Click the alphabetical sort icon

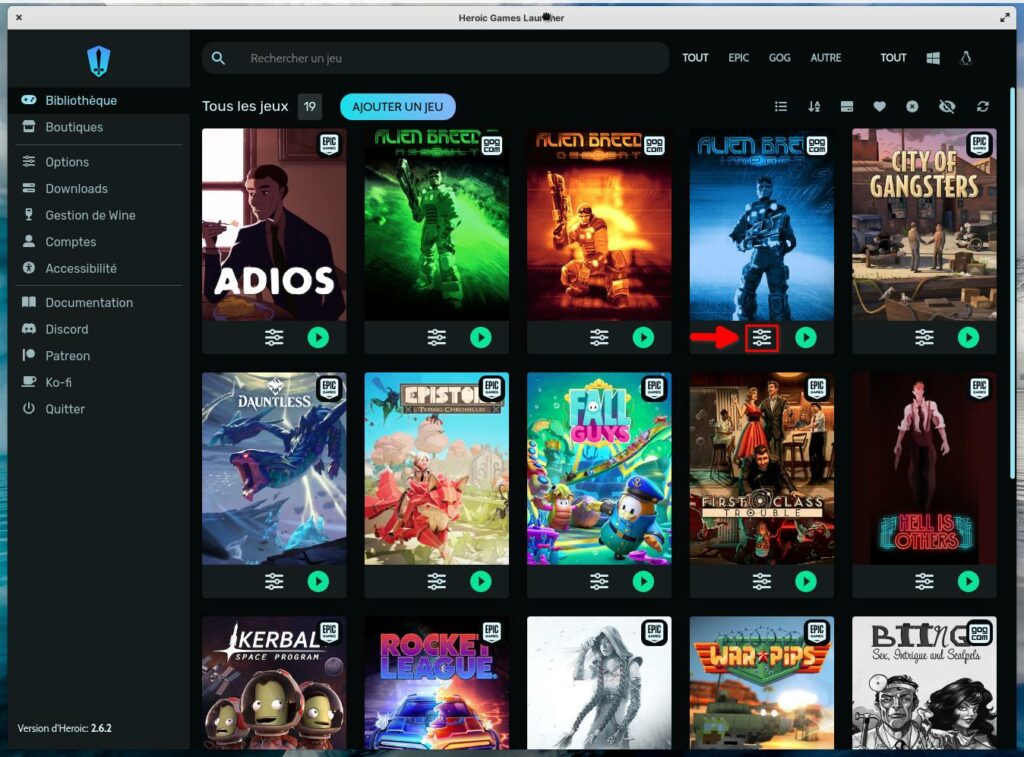(814, 107)
